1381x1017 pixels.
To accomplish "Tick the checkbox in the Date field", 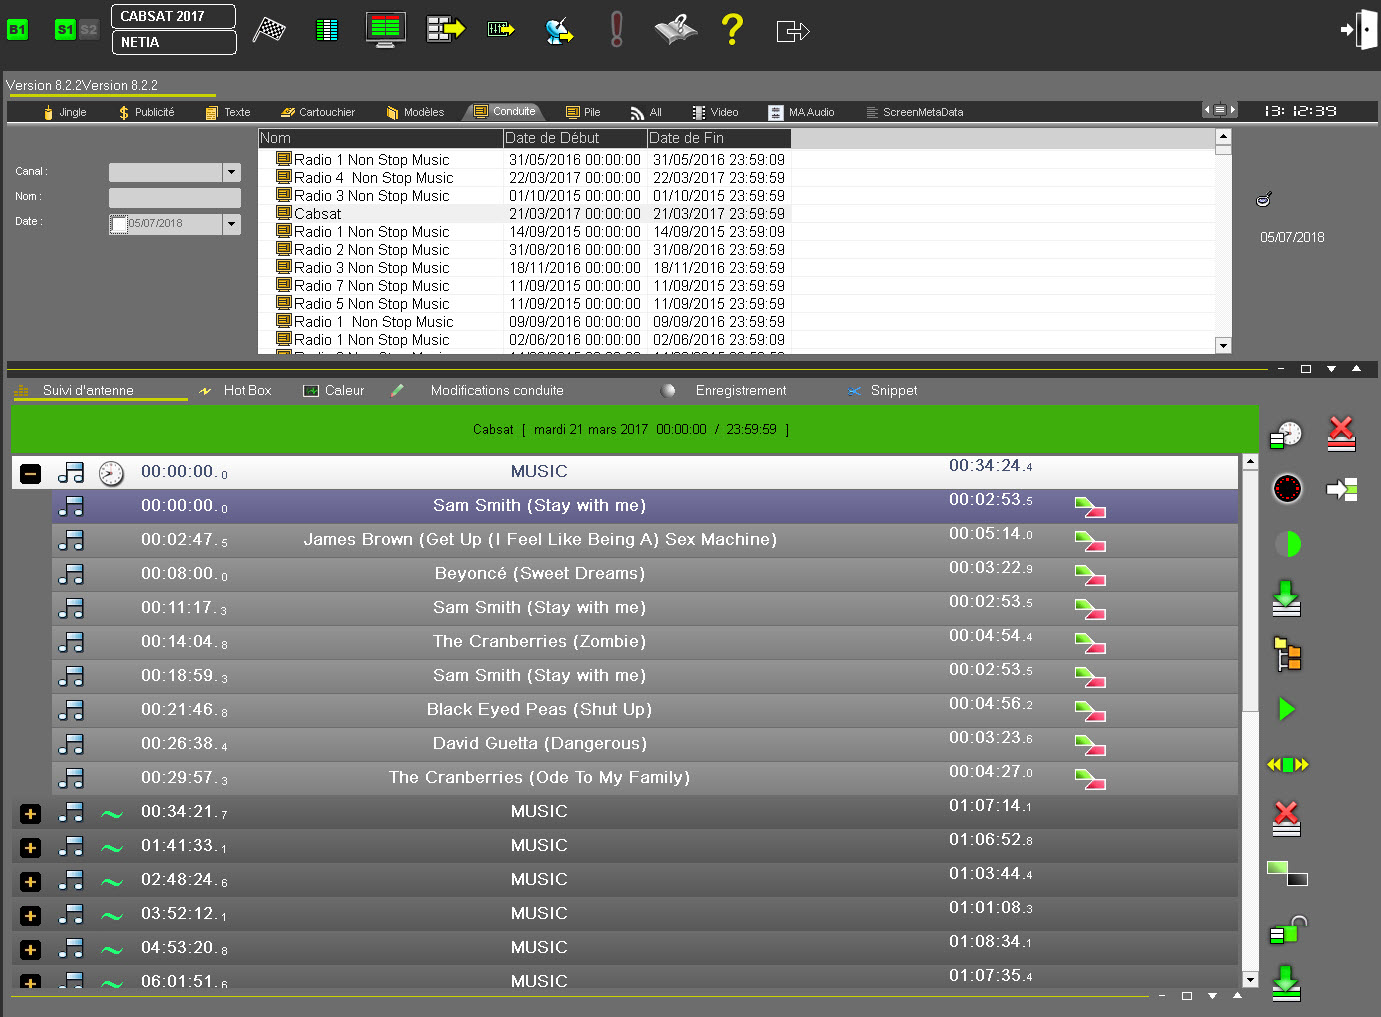I will (x=119, y=224).
